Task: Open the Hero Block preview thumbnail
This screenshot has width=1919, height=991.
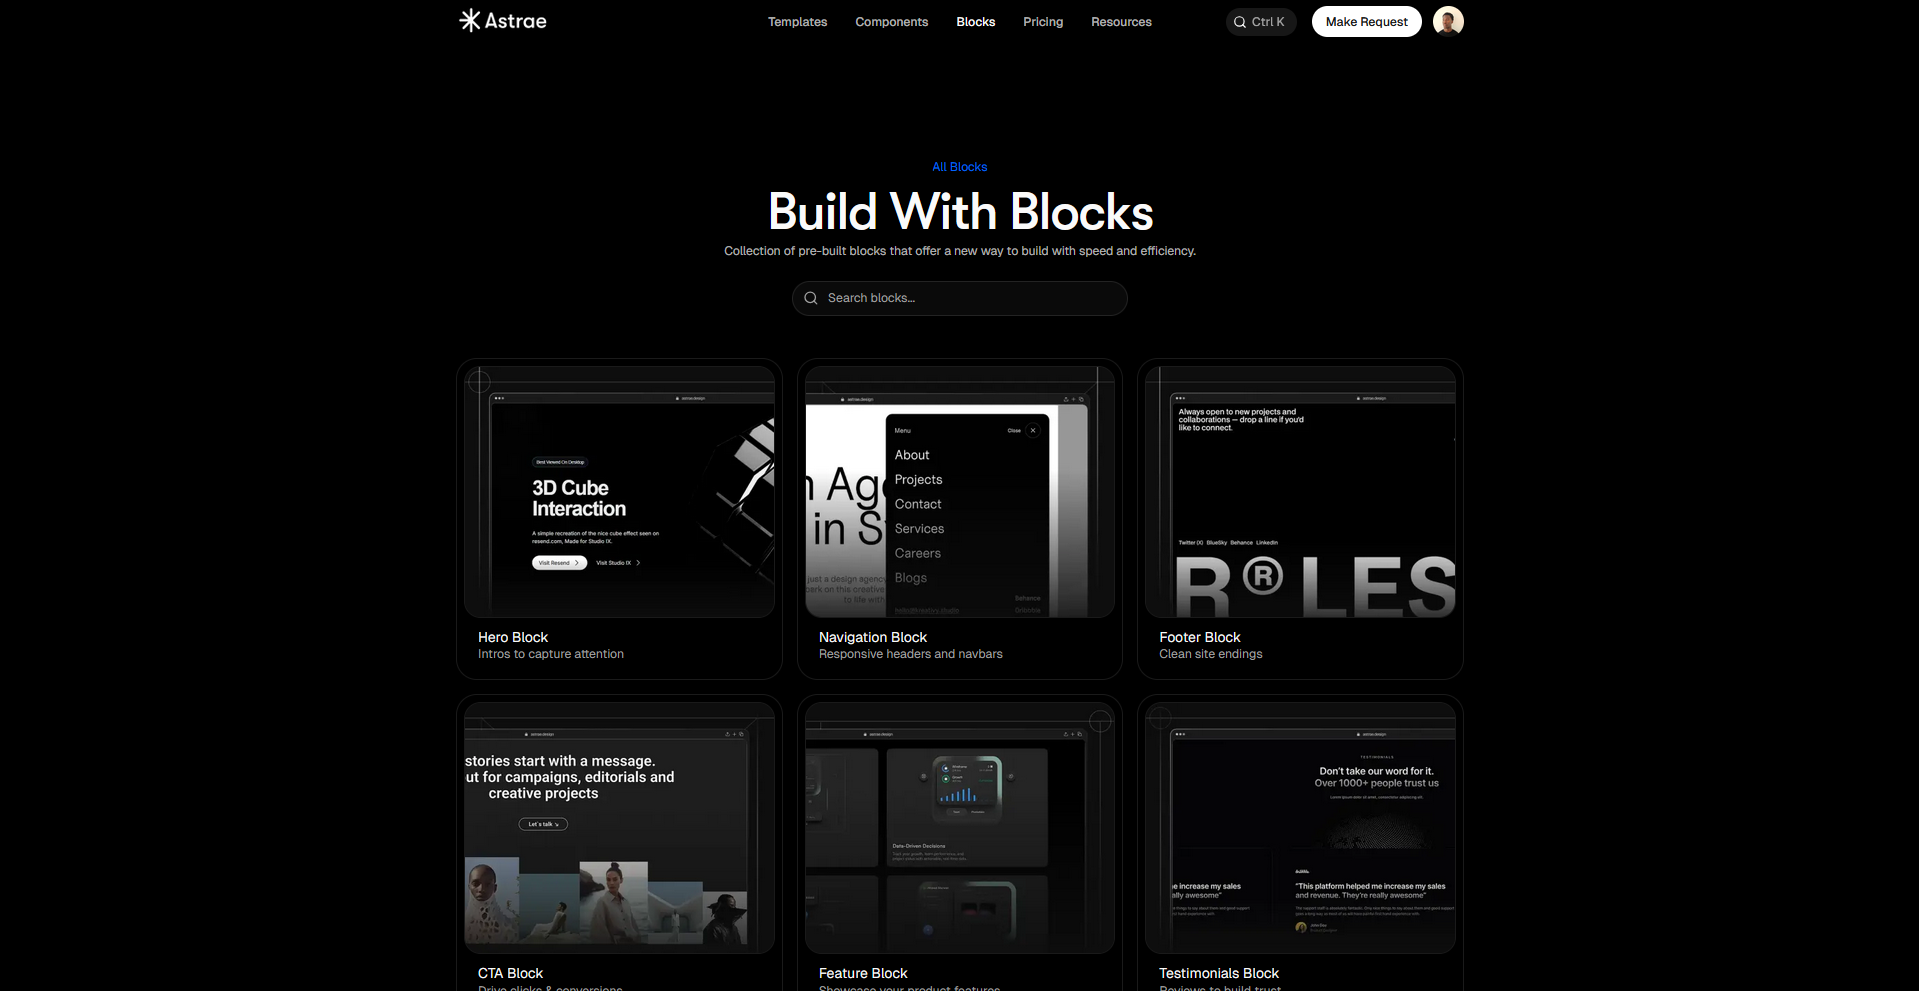Action: 619,492
